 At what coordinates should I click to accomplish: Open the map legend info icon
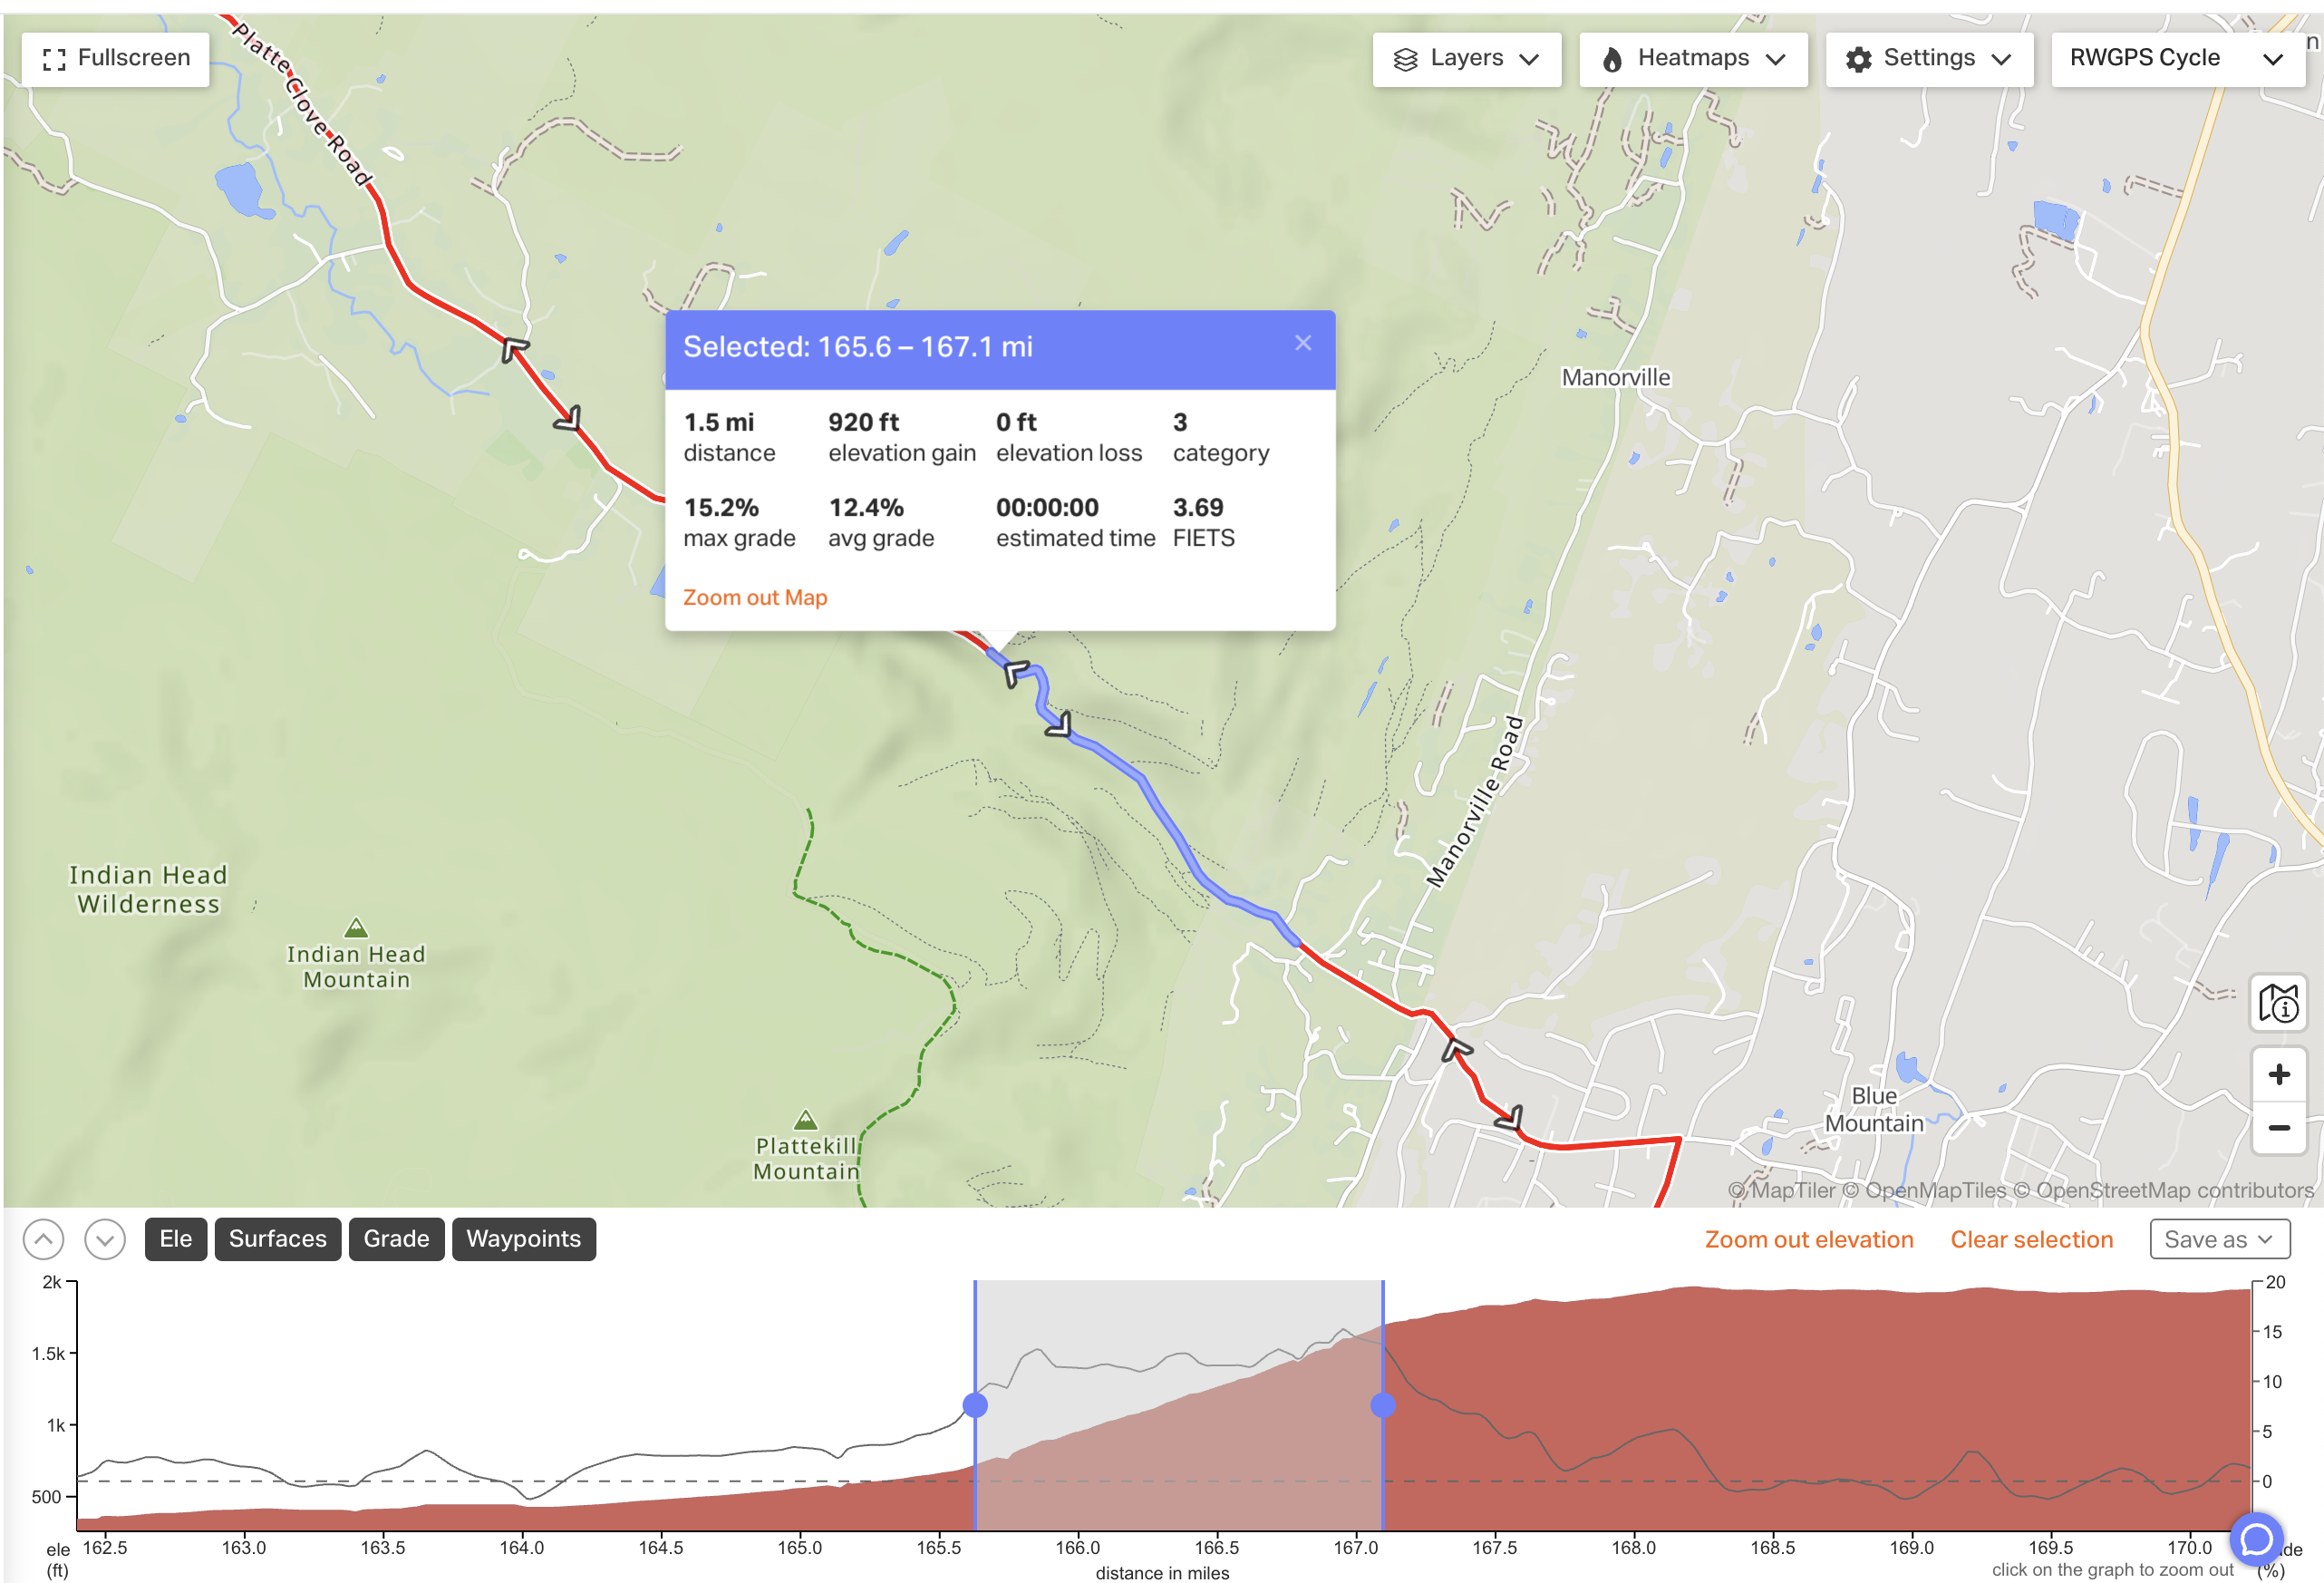pos(2279,1003)
